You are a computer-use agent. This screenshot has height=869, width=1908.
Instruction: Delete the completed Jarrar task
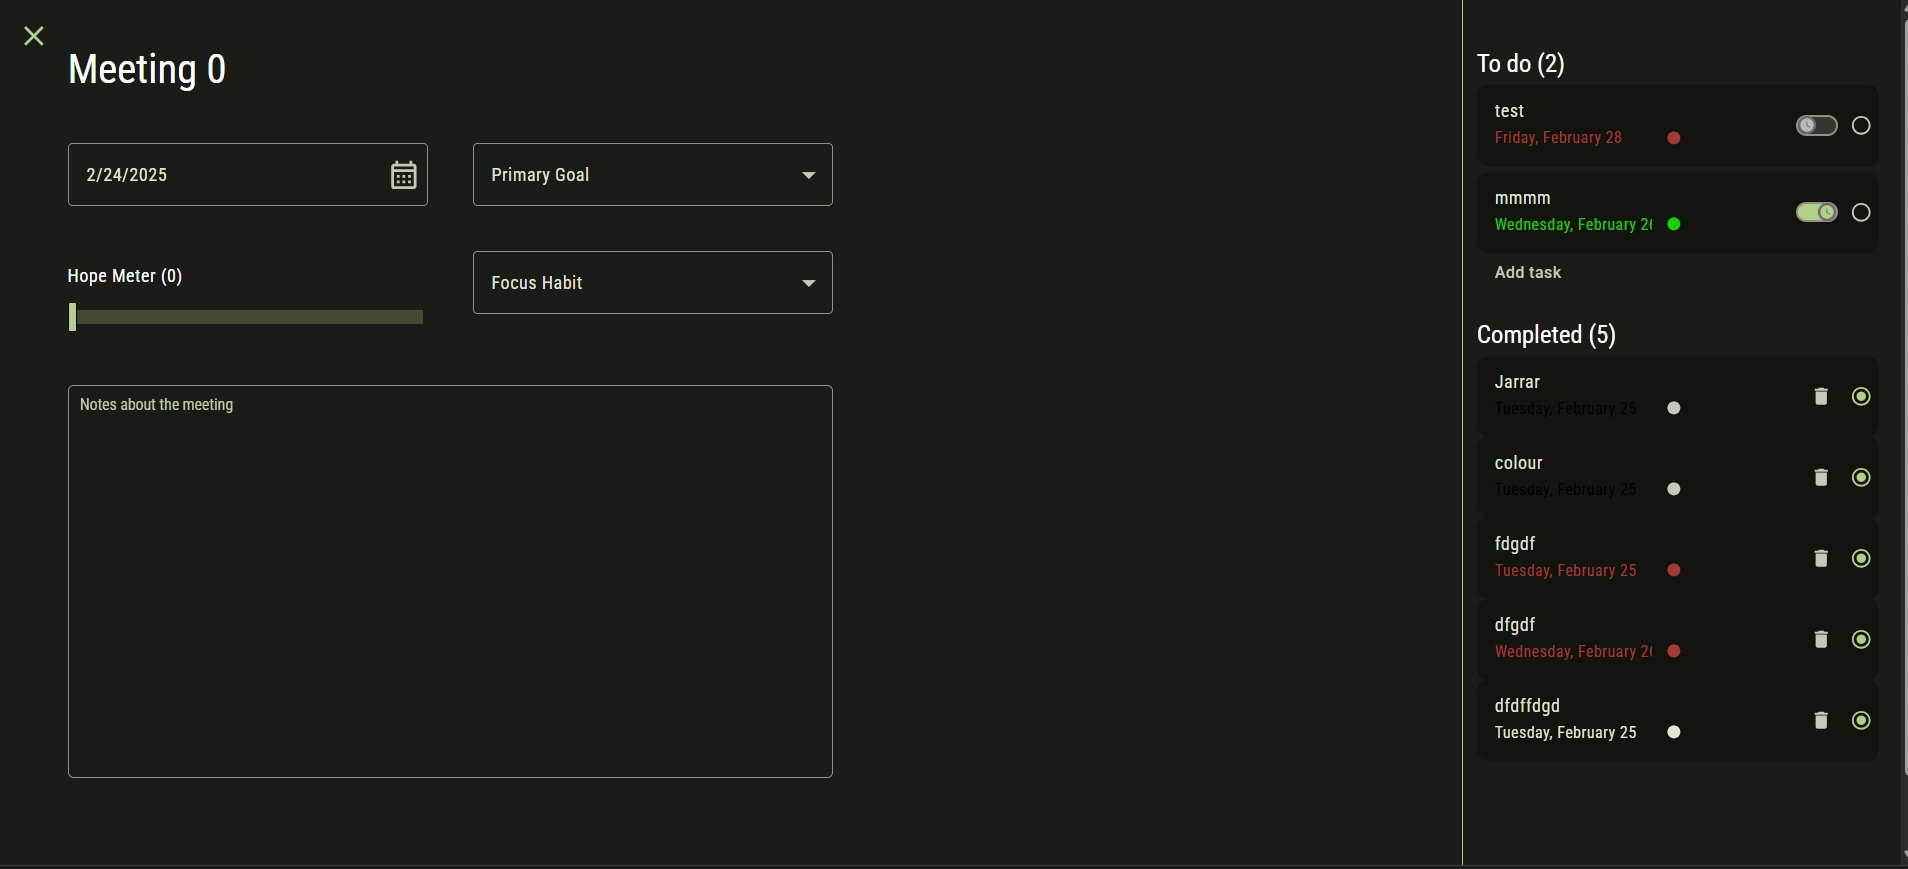(1821, 397)
